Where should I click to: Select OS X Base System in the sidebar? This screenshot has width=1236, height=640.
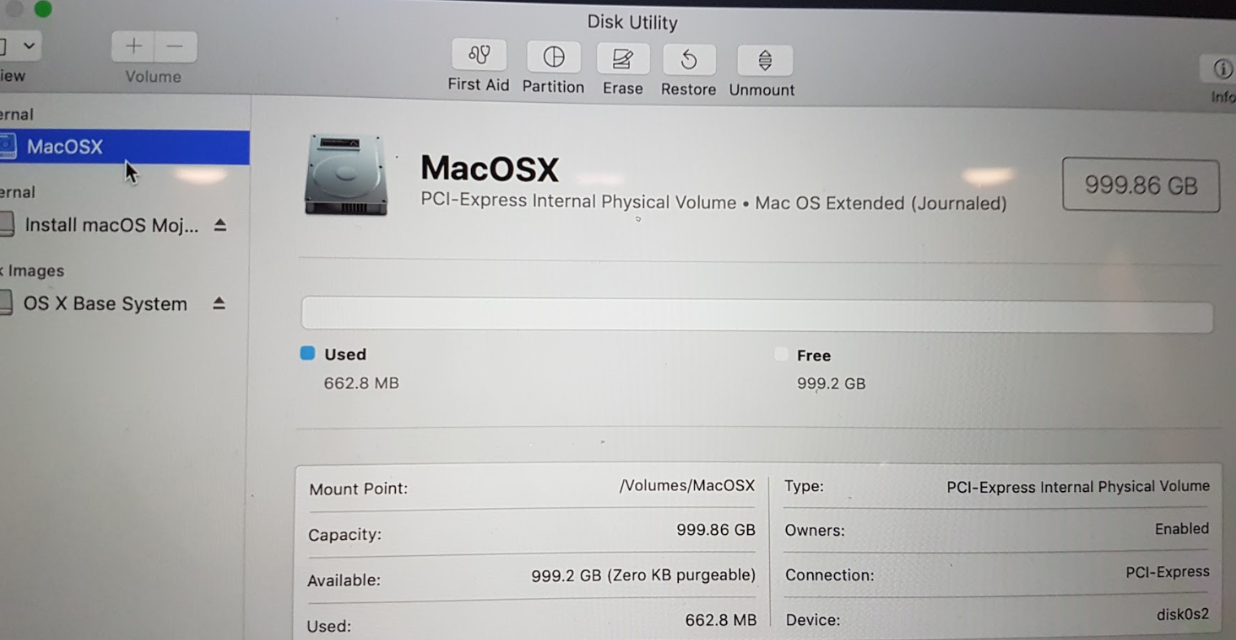tap(105, 303)
